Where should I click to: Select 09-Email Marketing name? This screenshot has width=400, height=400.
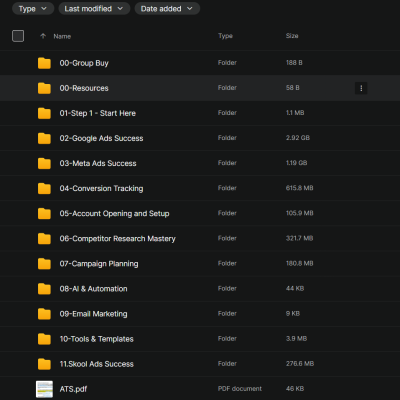coord(93,314)
